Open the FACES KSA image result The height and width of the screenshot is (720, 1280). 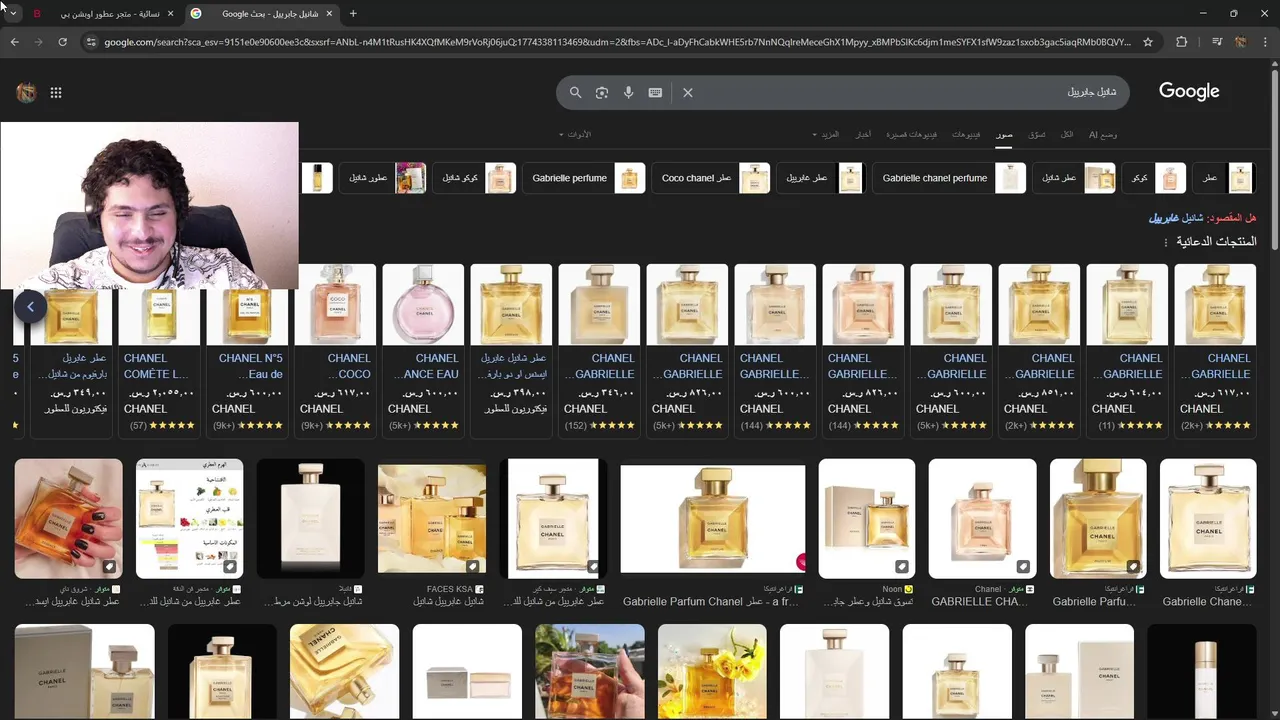432,518
